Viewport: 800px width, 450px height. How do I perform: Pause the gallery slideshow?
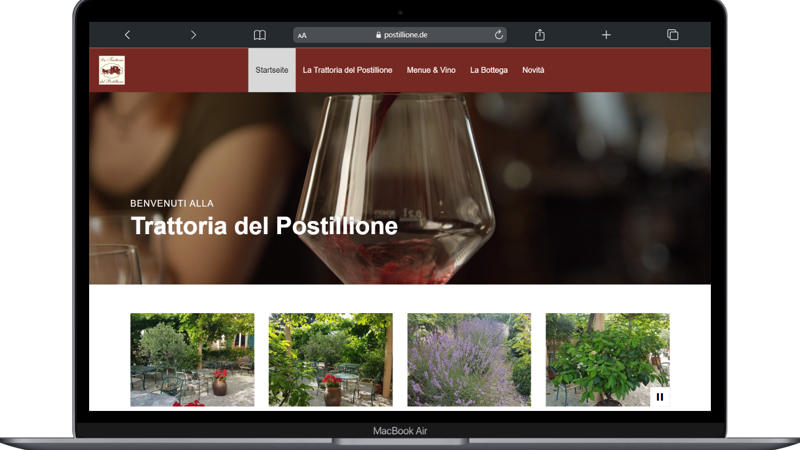coord(660,397)
